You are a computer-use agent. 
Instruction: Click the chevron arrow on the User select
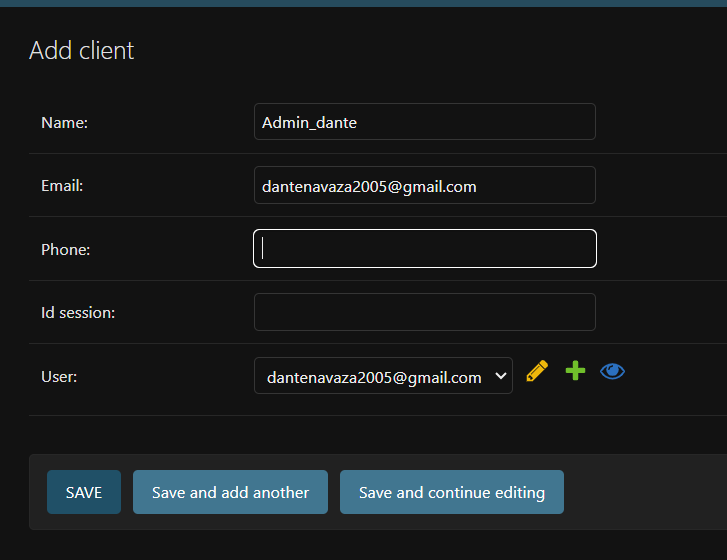click(x=500, y=377)
